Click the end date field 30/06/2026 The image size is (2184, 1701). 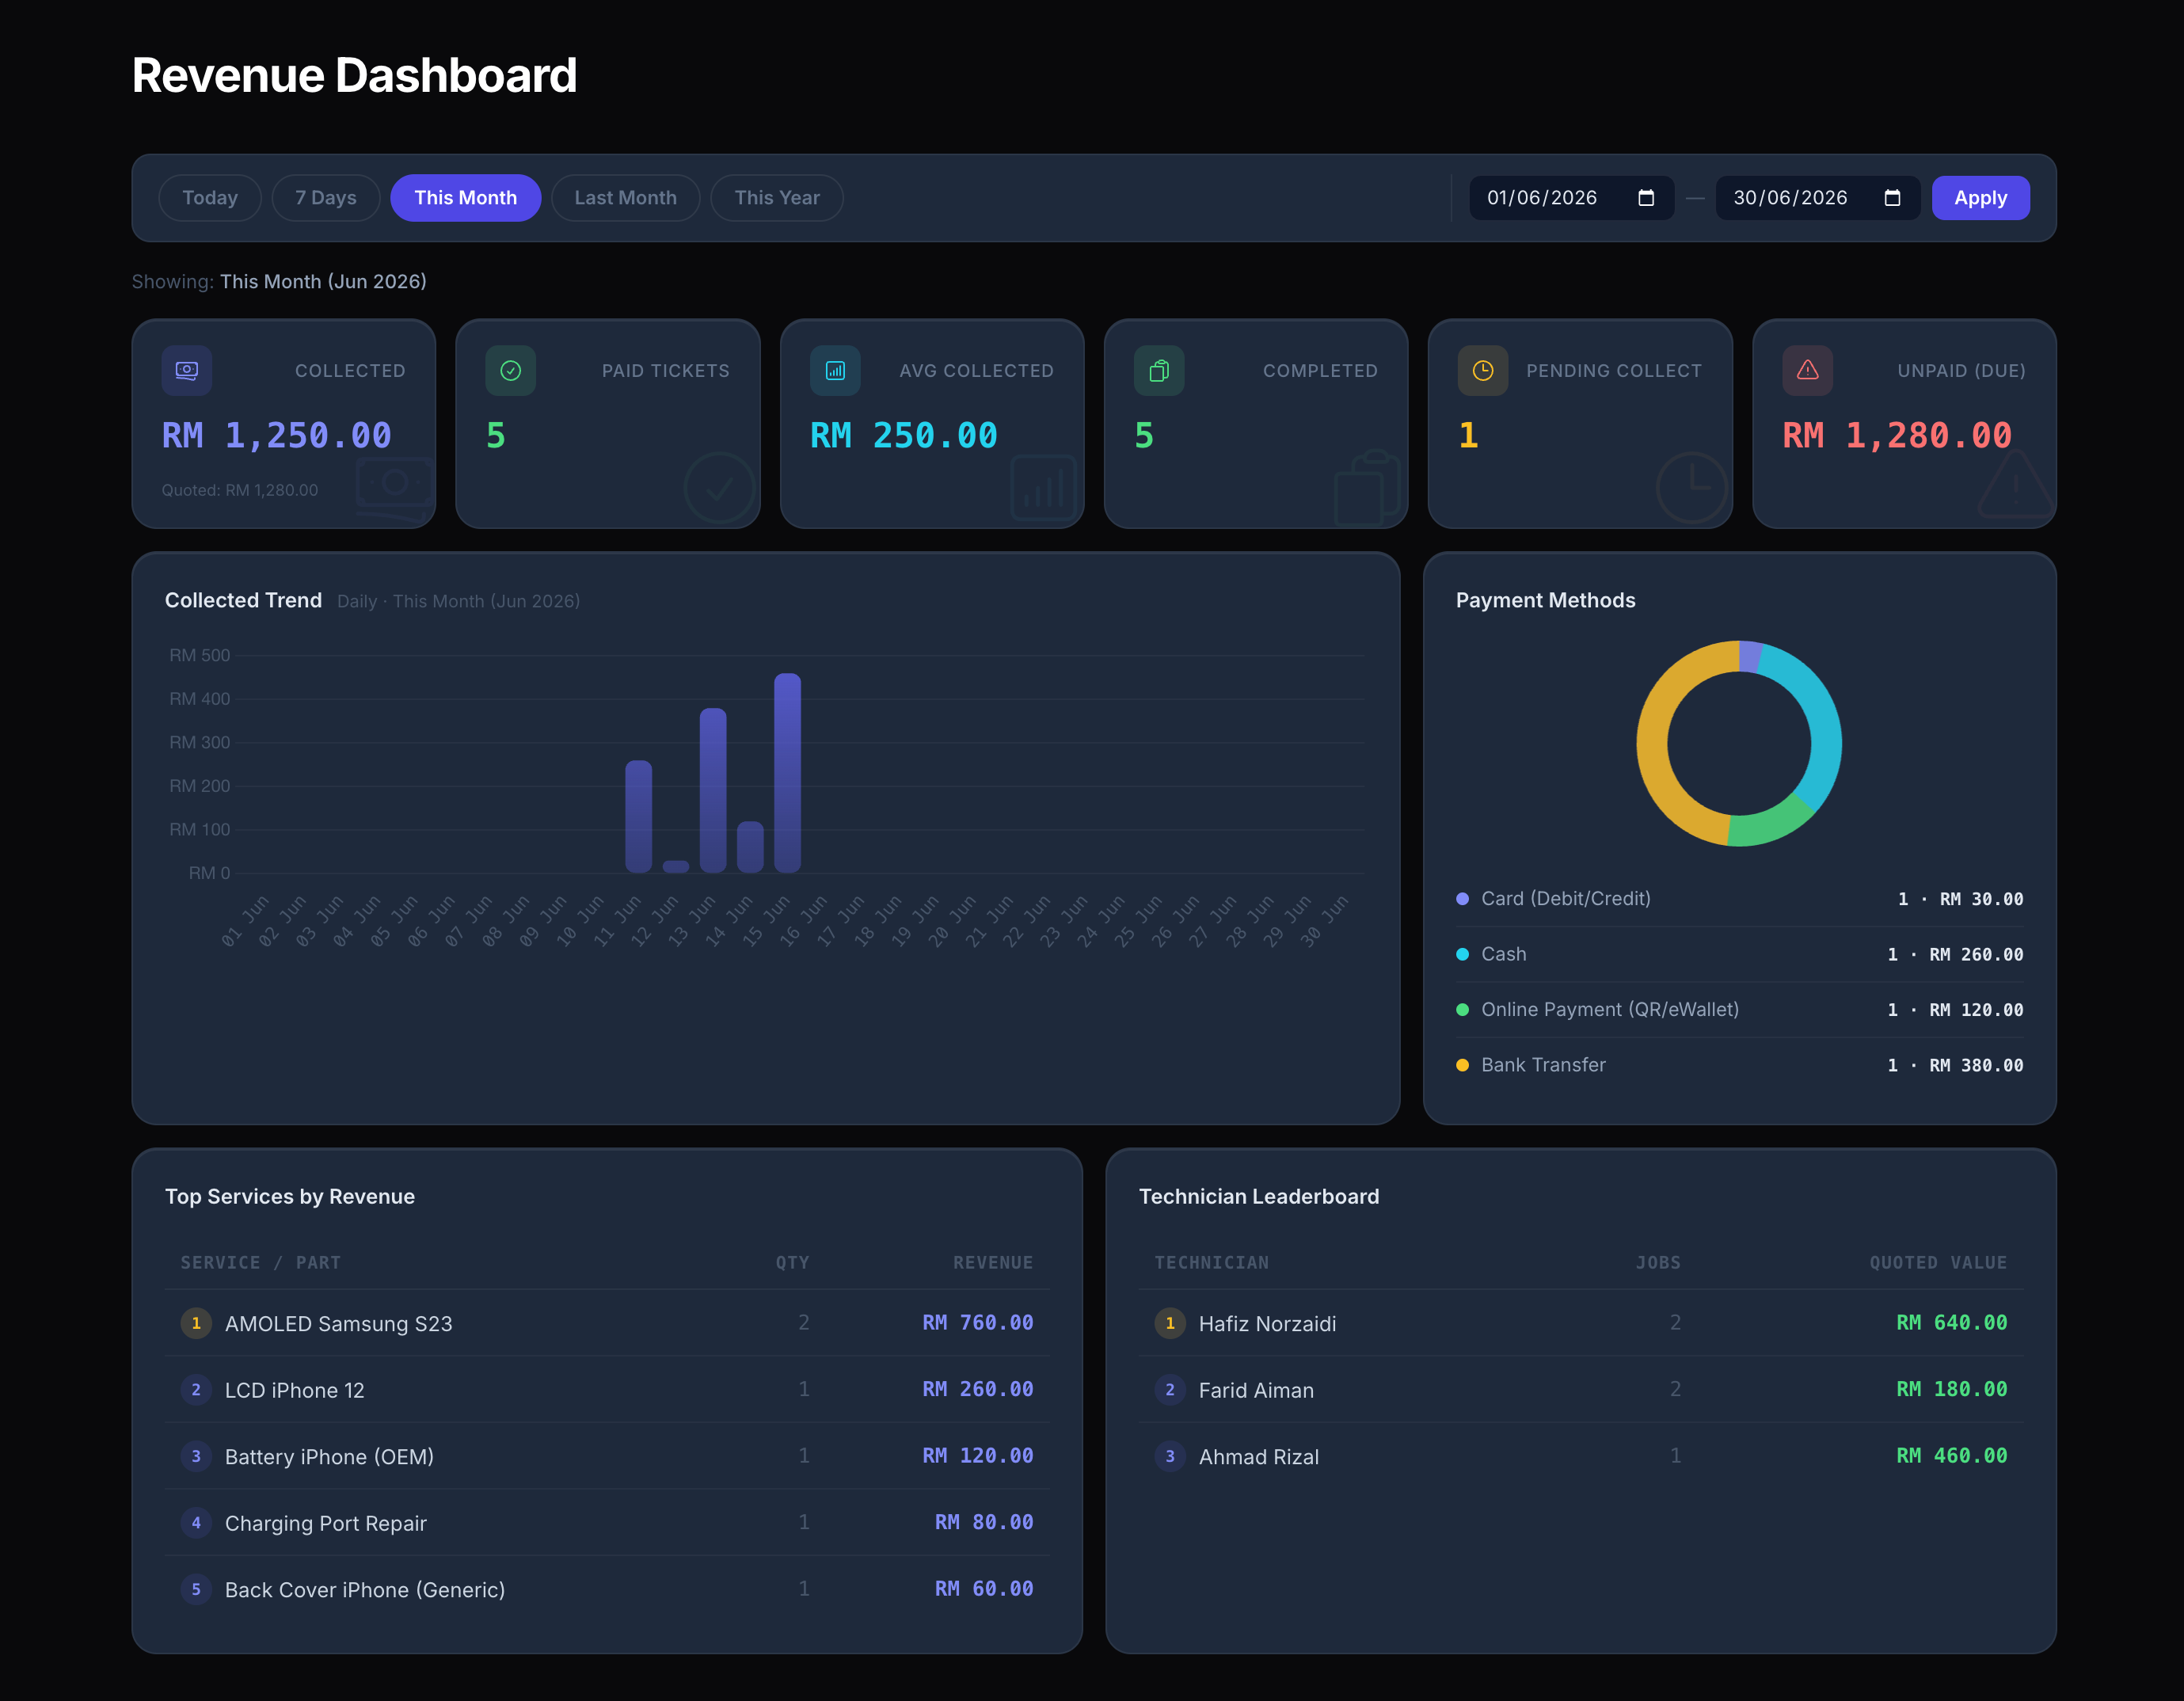tap(1817, 198)
